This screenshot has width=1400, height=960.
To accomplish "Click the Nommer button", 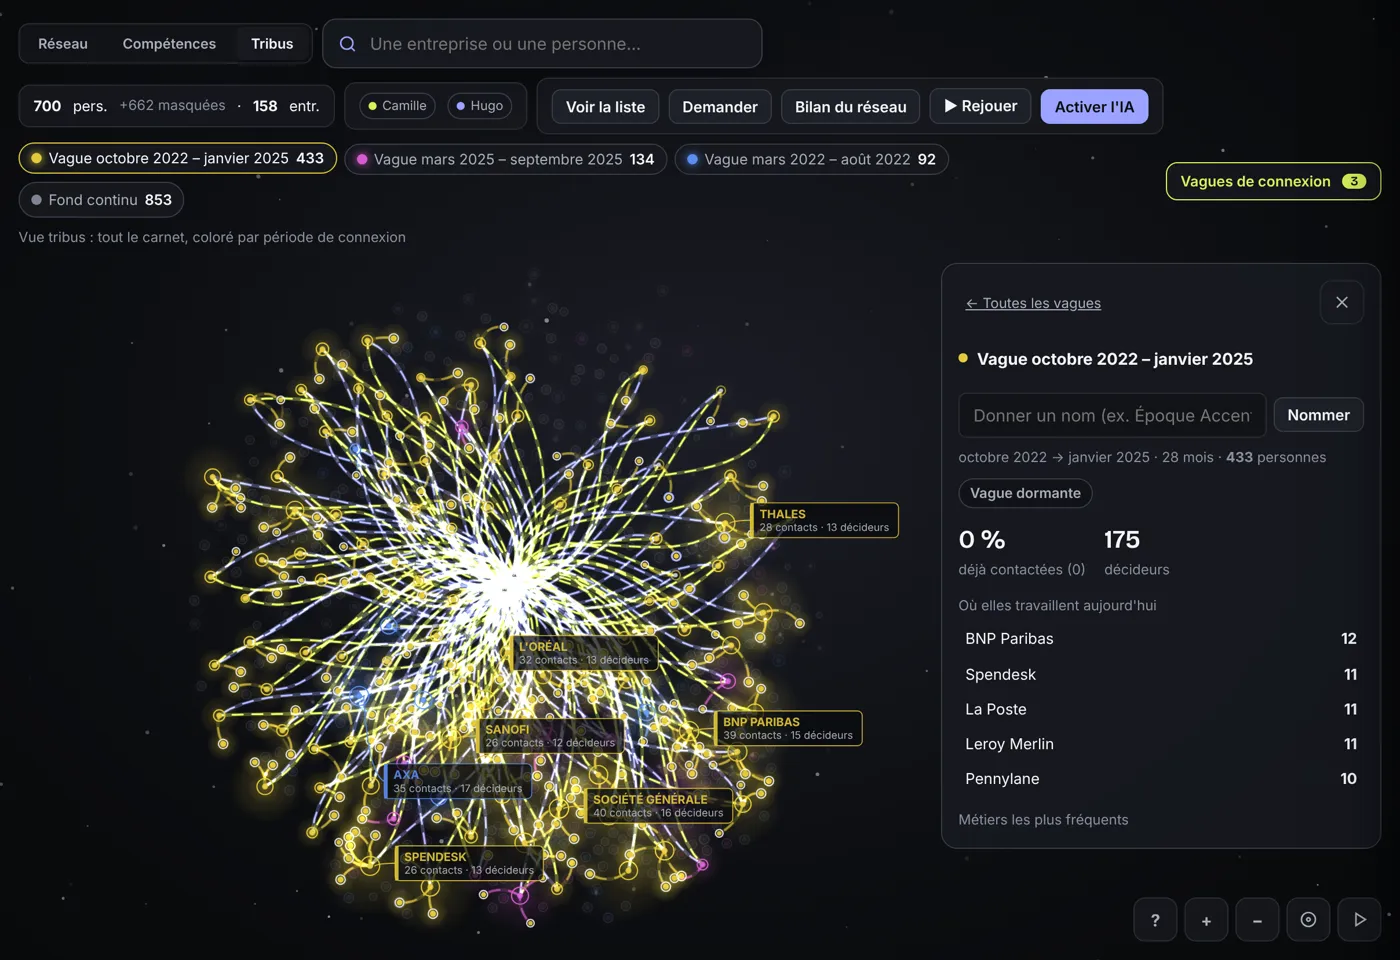I will click(1318, 415).
